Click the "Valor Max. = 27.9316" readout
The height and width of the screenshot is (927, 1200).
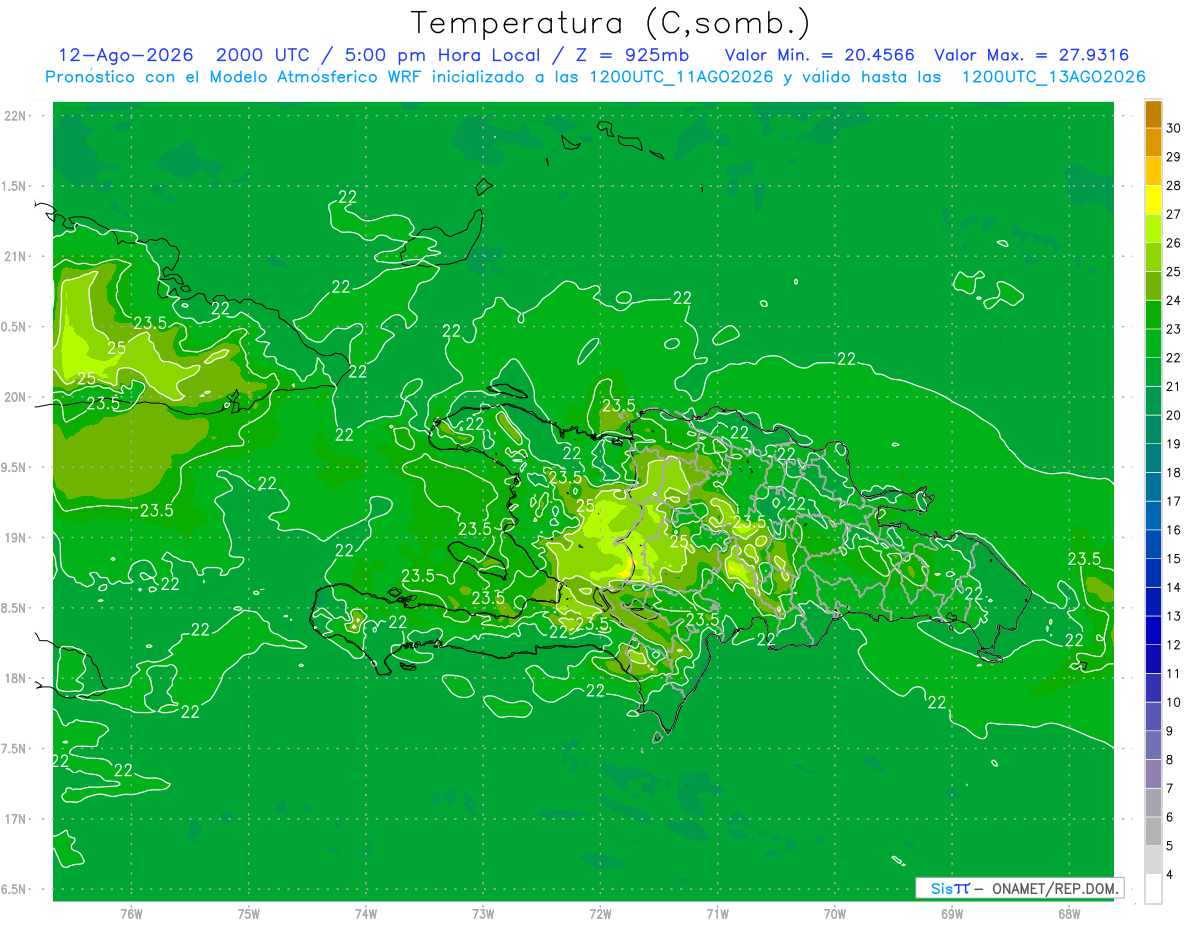(x=1032, y=55)
